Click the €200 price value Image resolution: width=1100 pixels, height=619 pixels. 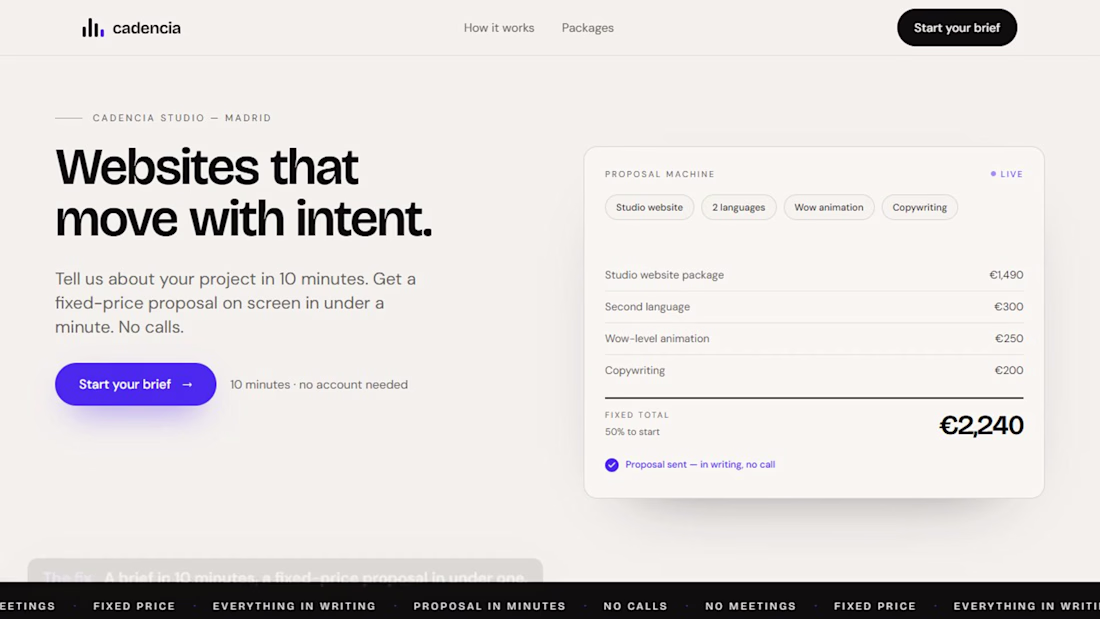1009,371
